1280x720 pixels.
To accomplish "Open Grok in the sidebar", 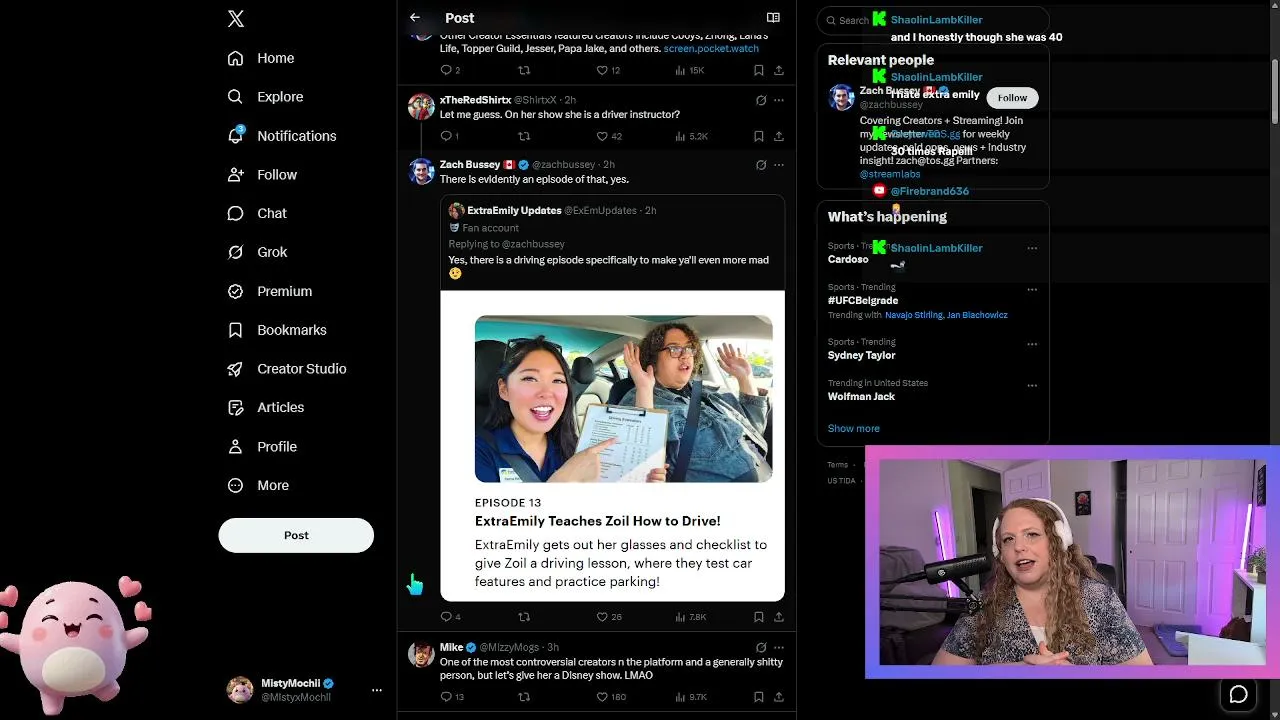I will (x=258, y=252).
